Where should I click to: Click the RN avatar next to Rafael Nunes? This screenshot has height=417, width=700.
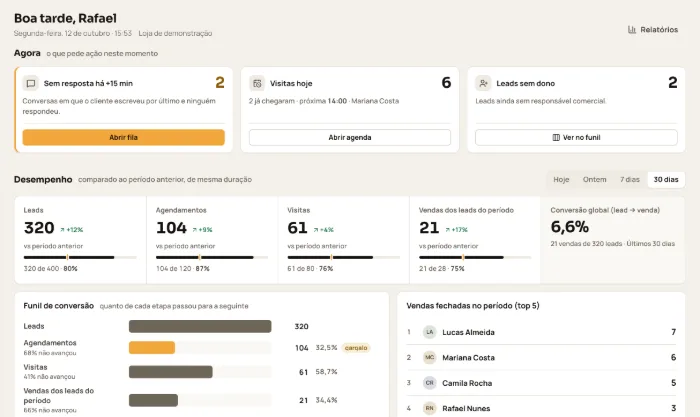point(429,408)
